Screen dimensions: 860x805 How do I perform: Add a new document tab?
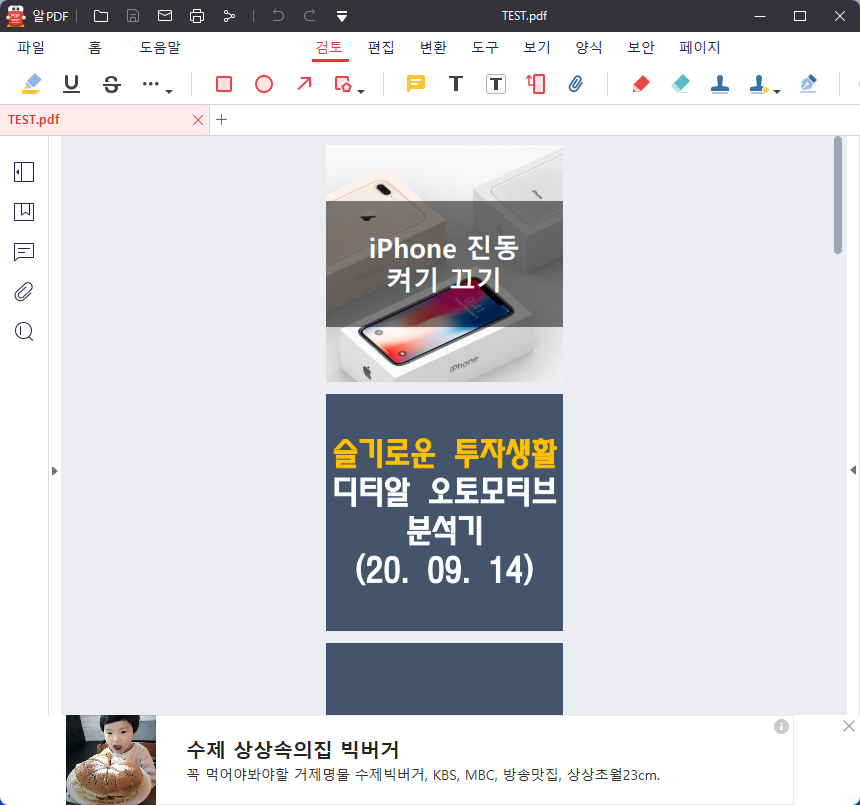pyautogui.click(x=222, y=120)
